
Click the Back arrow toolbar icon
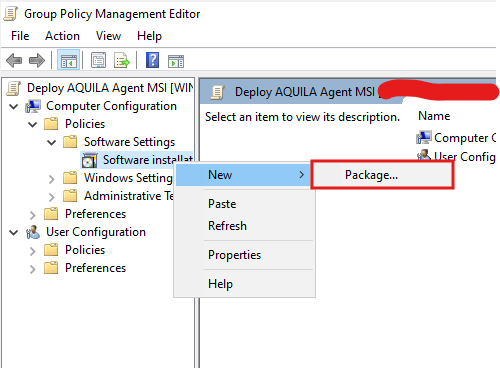(14, 61)
